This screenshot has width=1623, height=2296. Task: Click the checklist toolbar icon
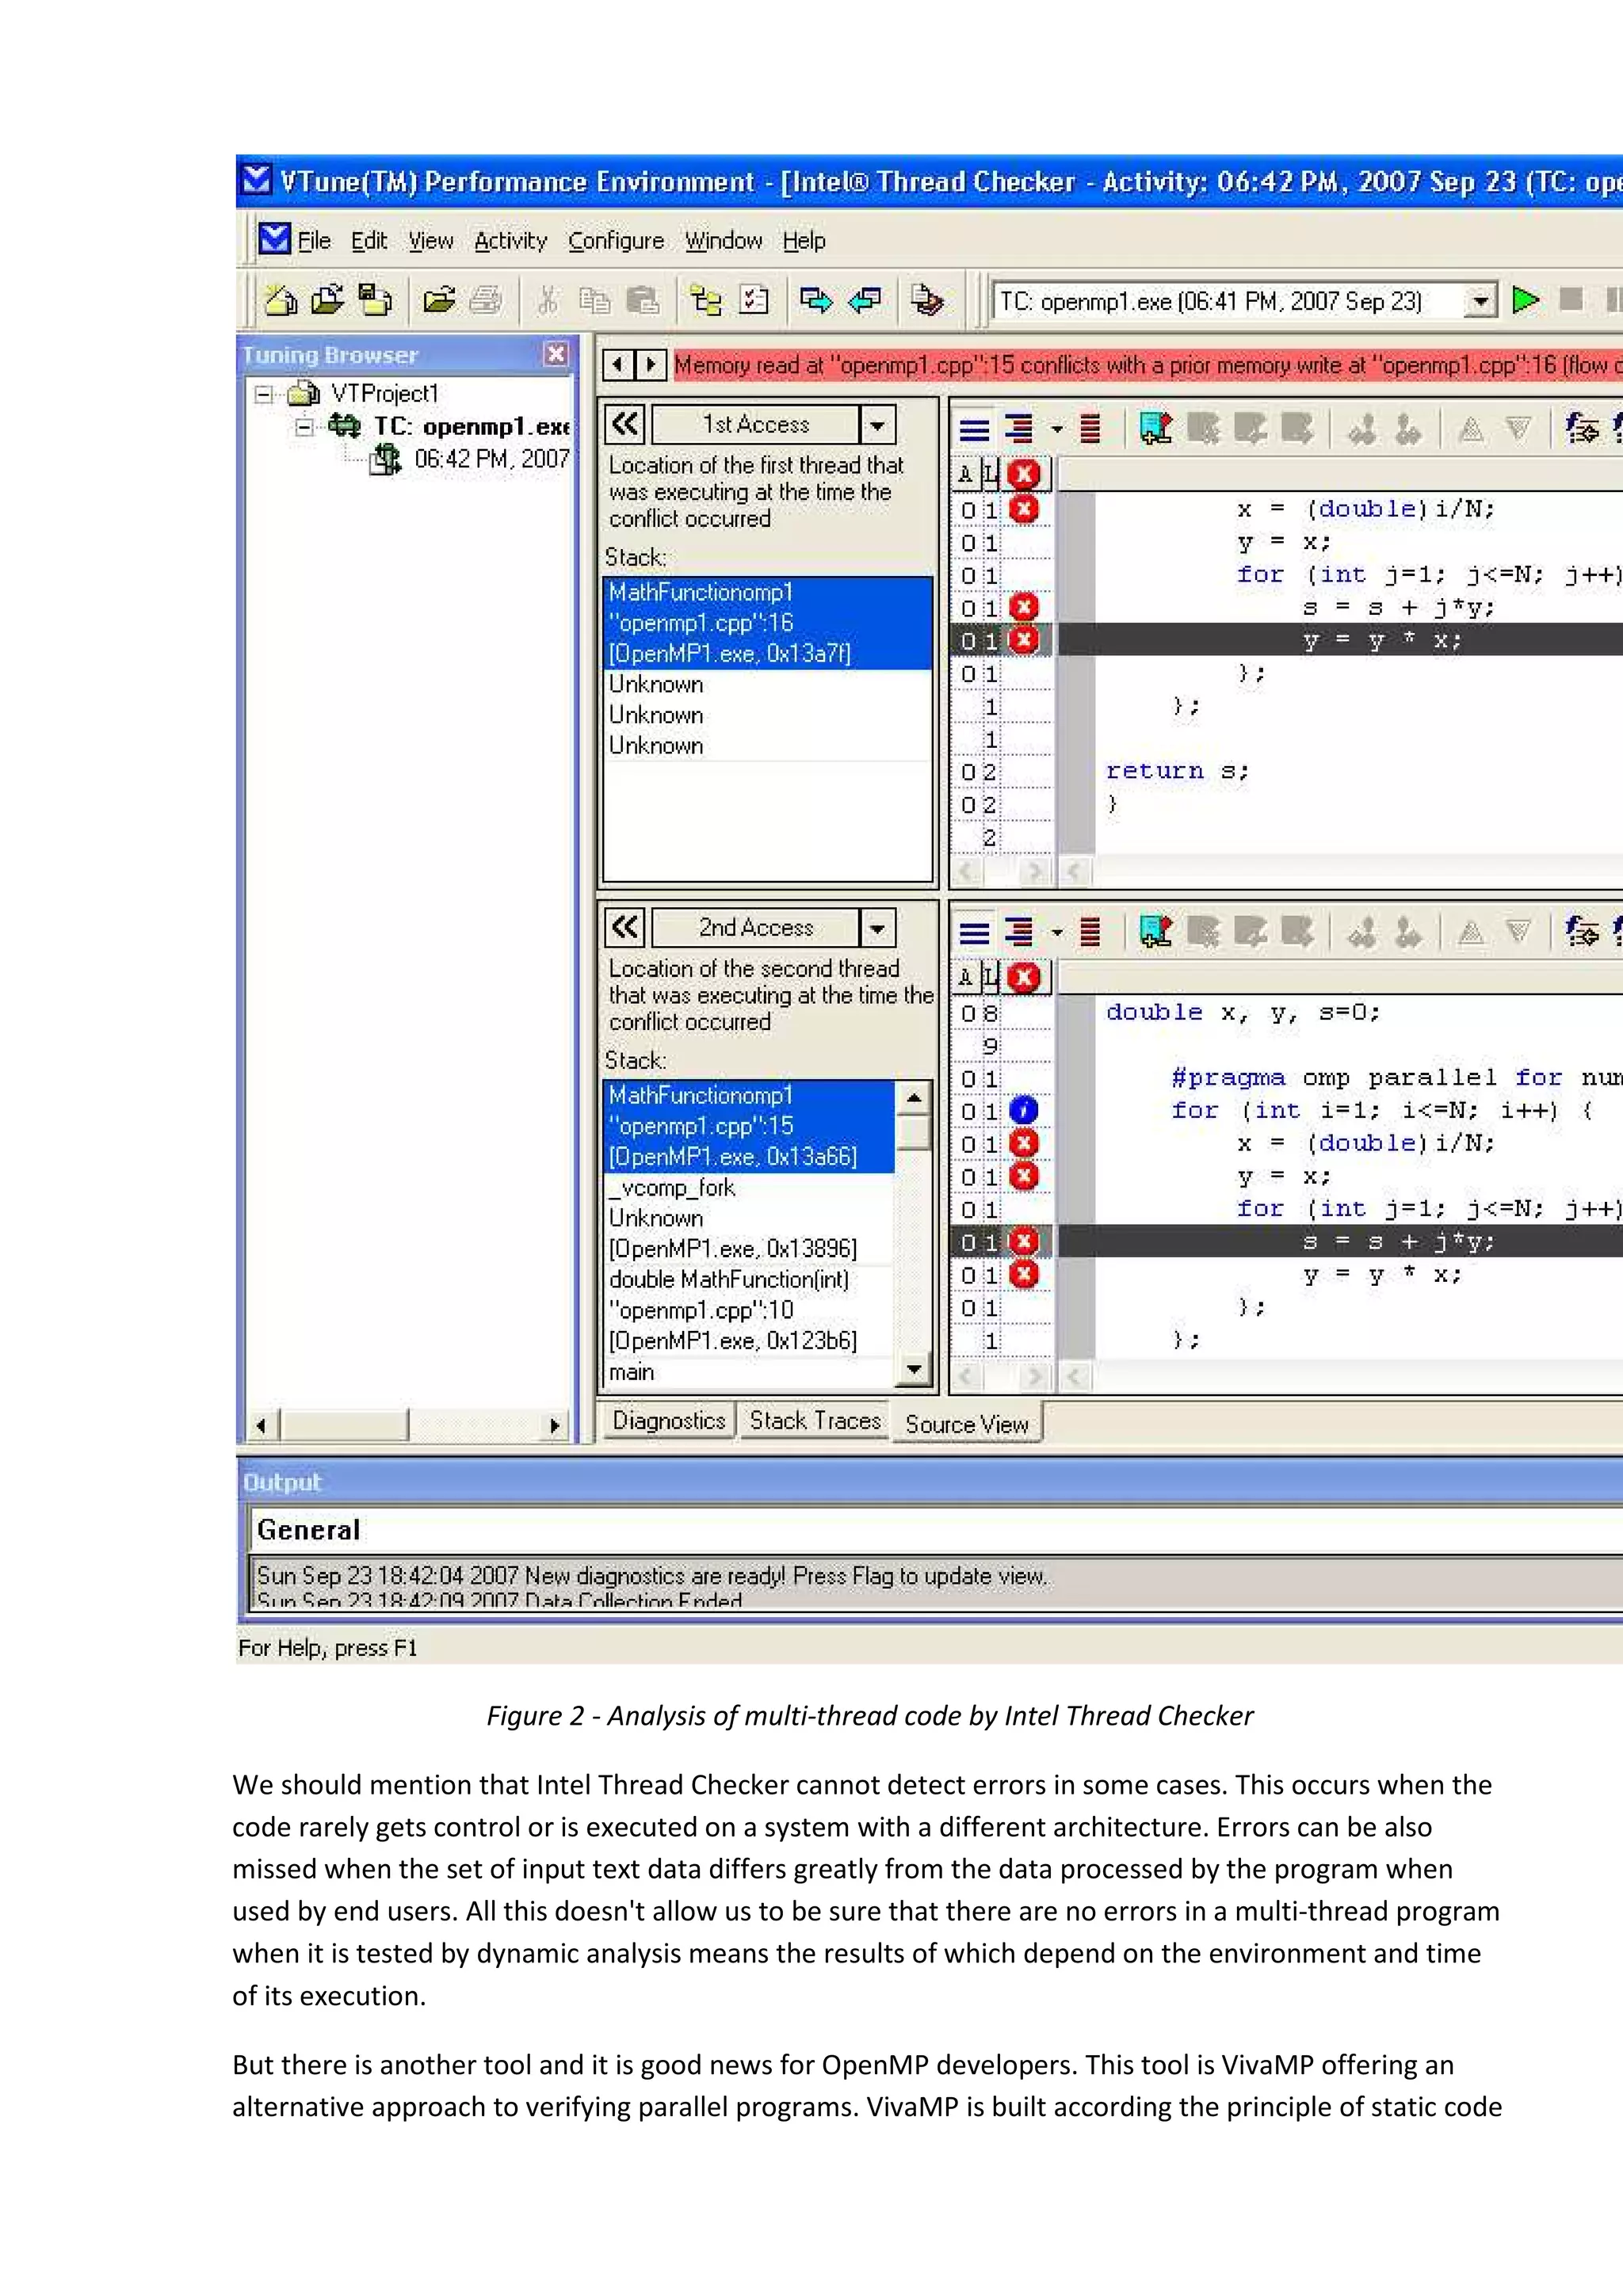point(754,299)
